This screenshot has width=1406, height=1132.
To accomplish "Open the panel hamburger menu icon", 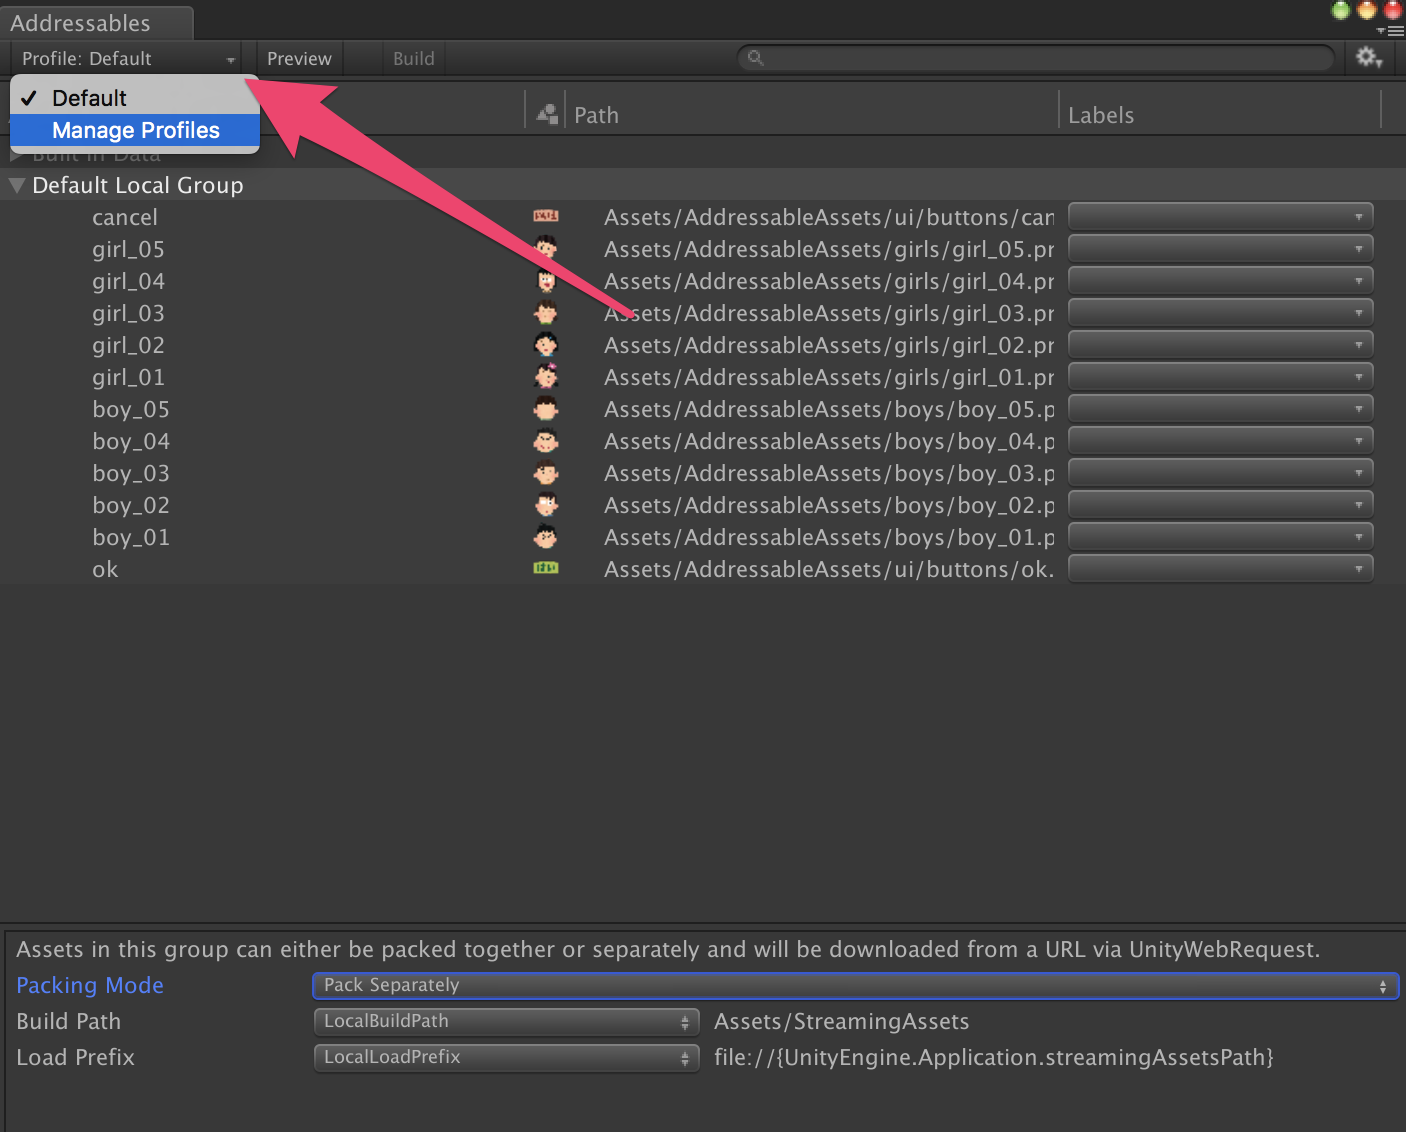I will pyautogui.click(x=1394, y=30).
